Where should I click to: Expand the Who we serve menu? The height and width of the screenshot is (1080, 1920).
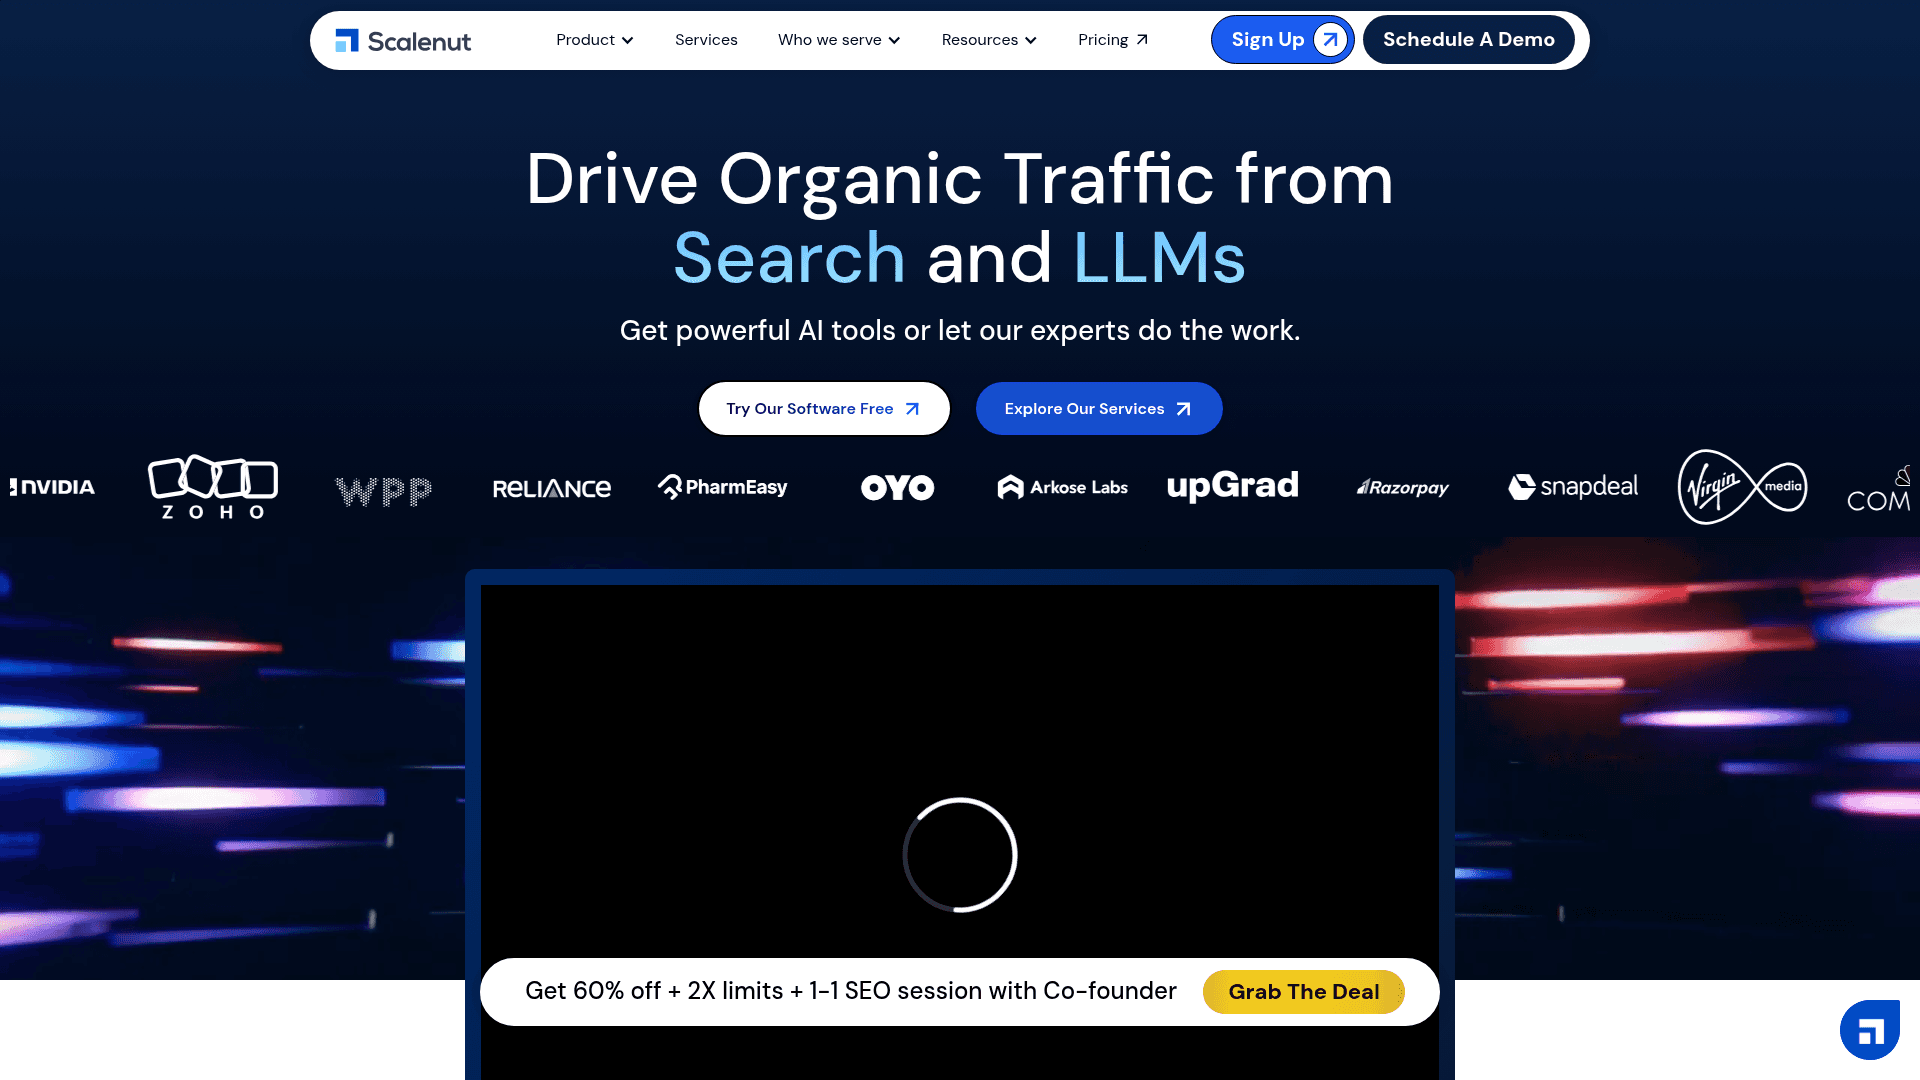click(839, 40)
